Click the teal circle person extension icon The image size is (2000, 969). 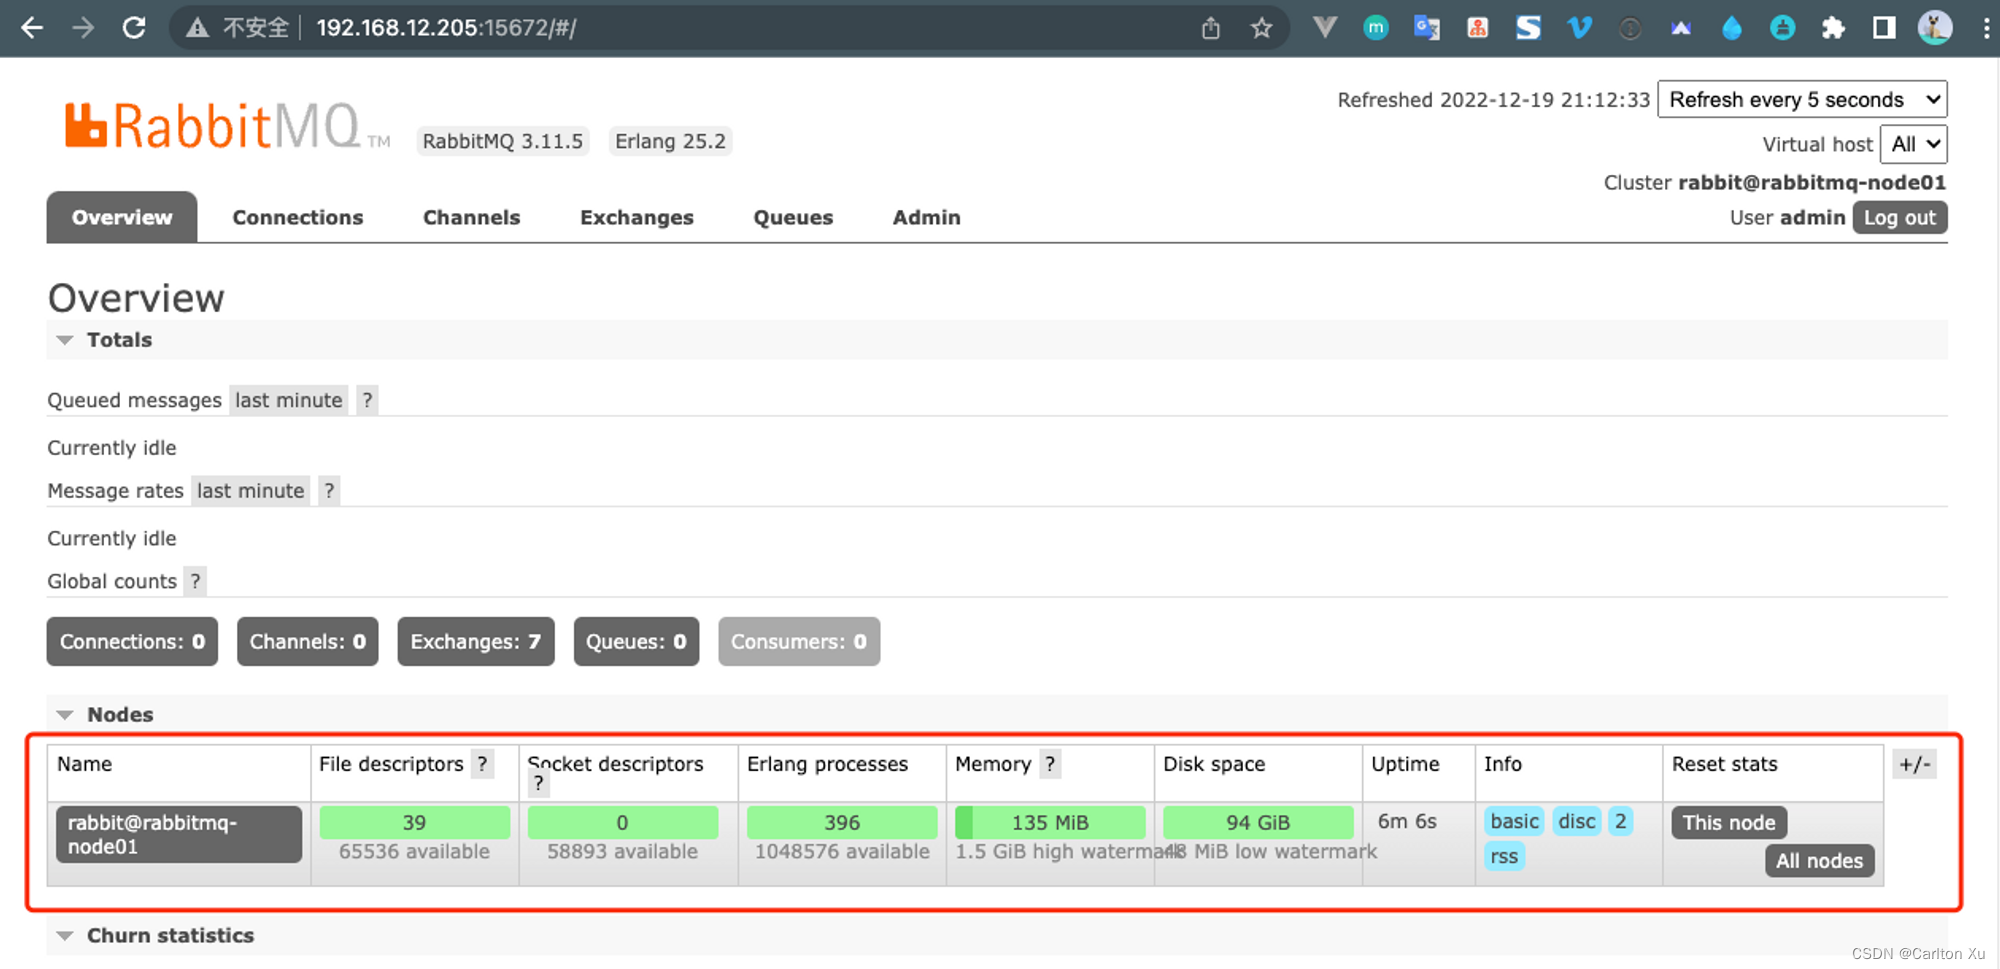pyautogui.click(x=1782, y=28)
